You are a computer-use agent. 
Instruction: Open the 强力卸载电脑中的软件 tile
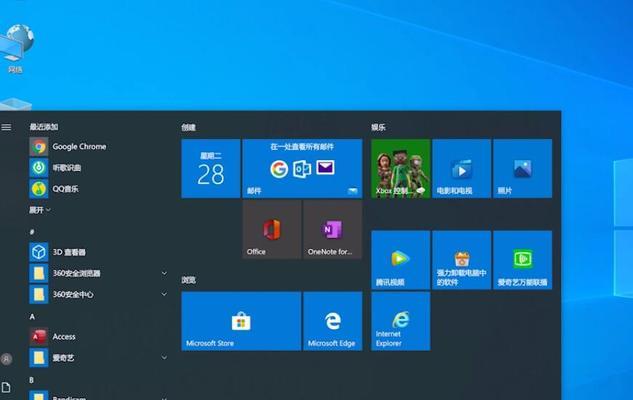tap(461, 260)
